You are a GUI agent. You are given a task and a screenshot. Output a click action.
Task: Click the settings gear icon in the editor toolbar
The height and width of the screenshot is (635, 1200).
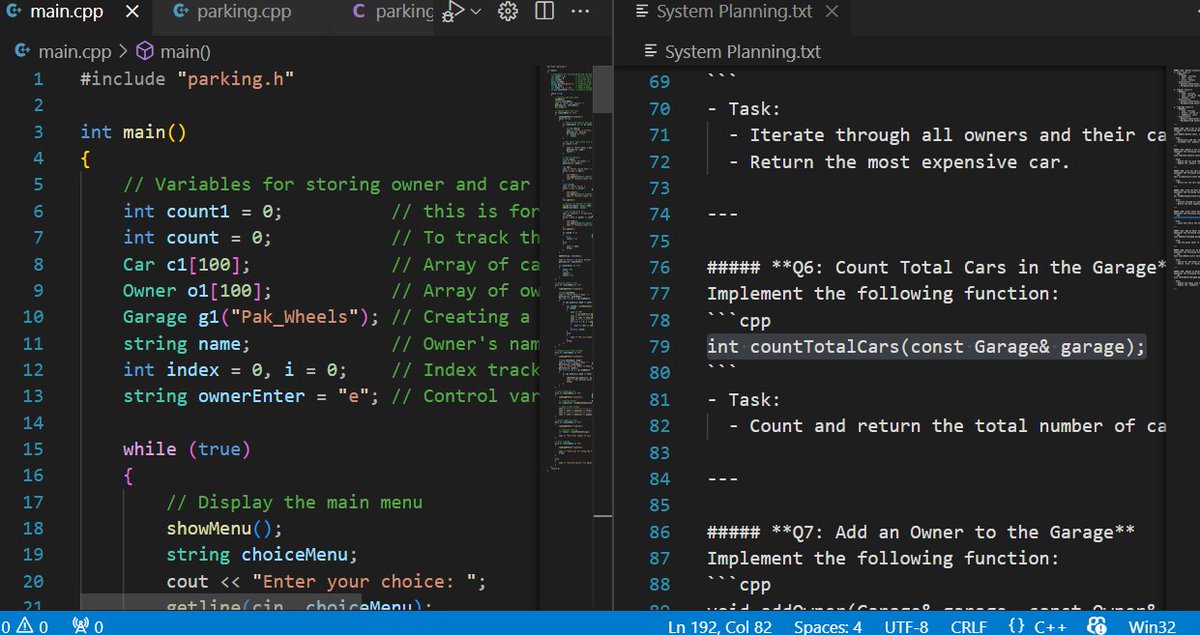508,12
